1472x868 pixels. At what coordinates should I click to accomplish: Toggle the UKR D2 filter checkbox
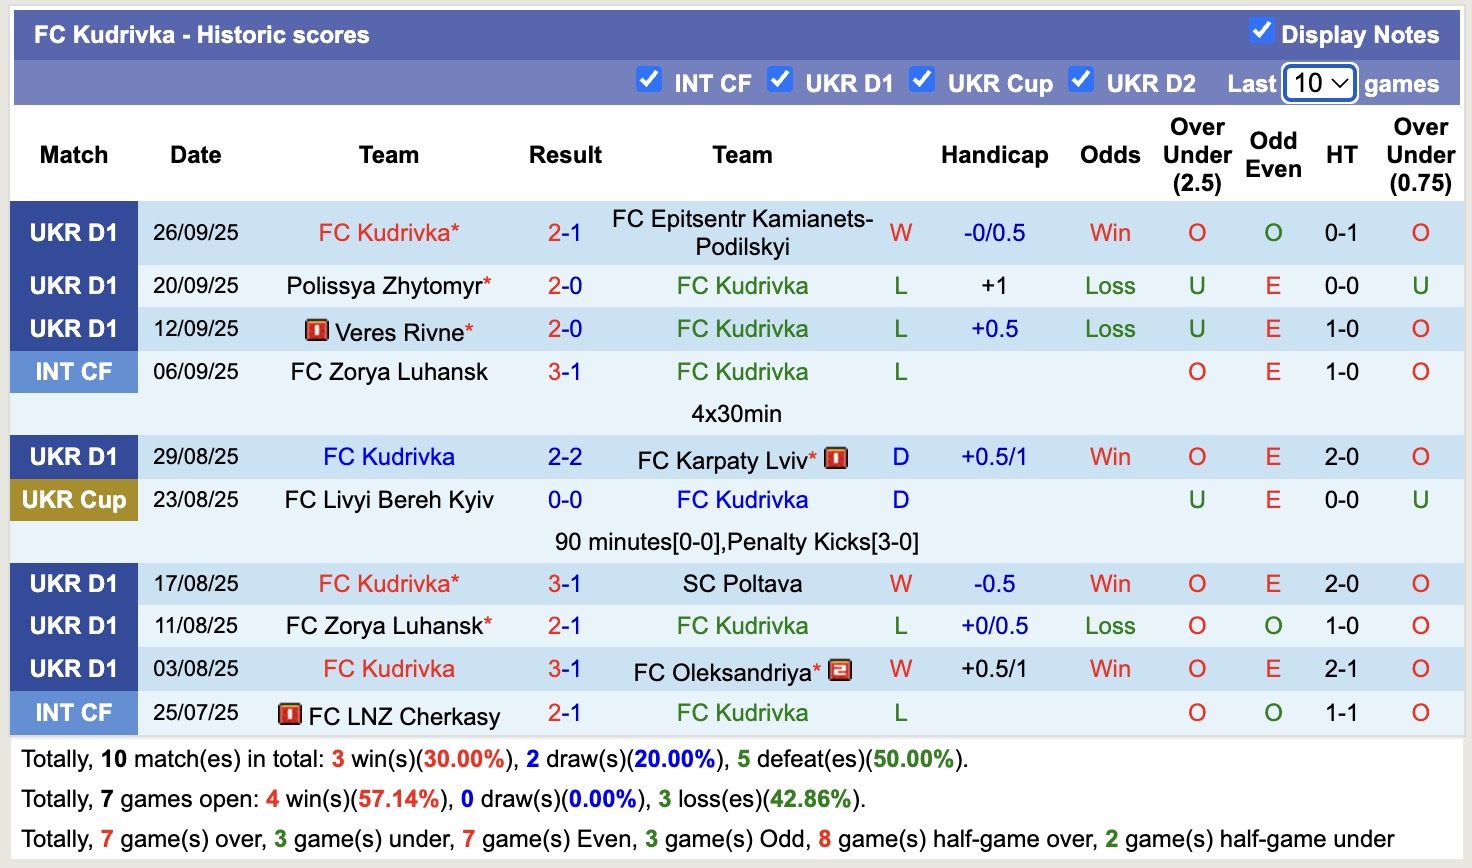[1081, 79]
